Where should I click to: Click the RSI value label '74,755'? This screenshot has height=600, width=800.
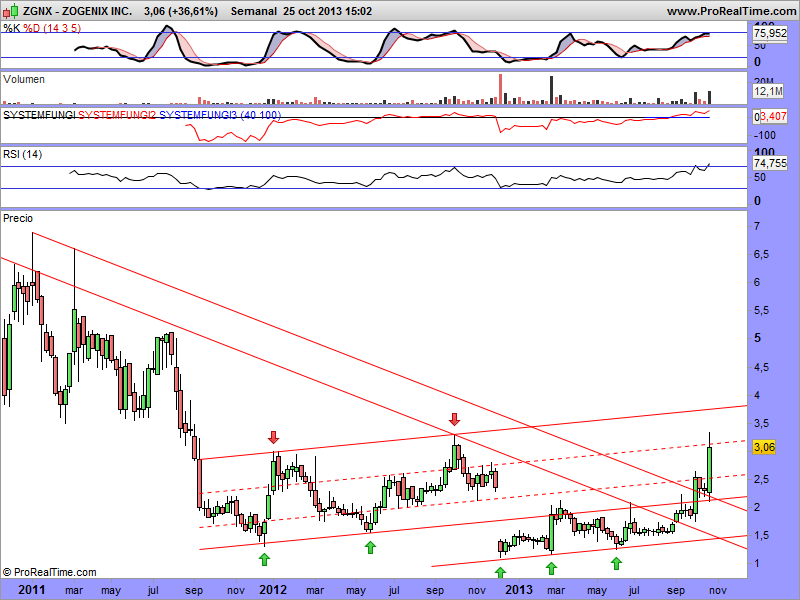coord(770,163)
